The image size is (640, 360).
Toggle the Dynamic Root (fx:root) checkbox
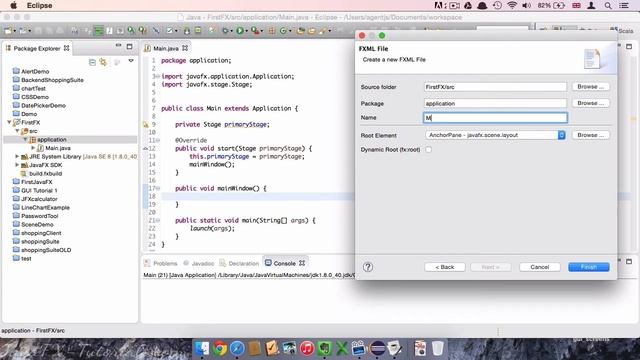click(429, 150)
